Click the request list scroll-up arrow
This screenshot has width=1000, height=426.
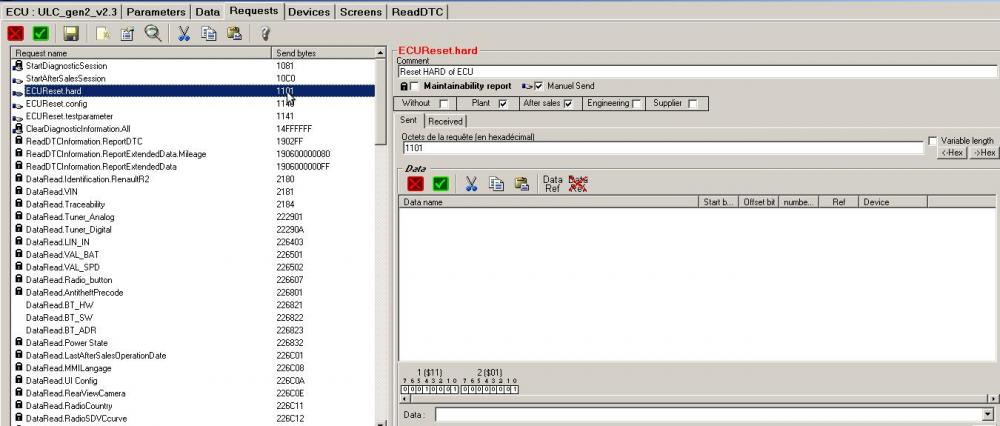coord(381,53)
